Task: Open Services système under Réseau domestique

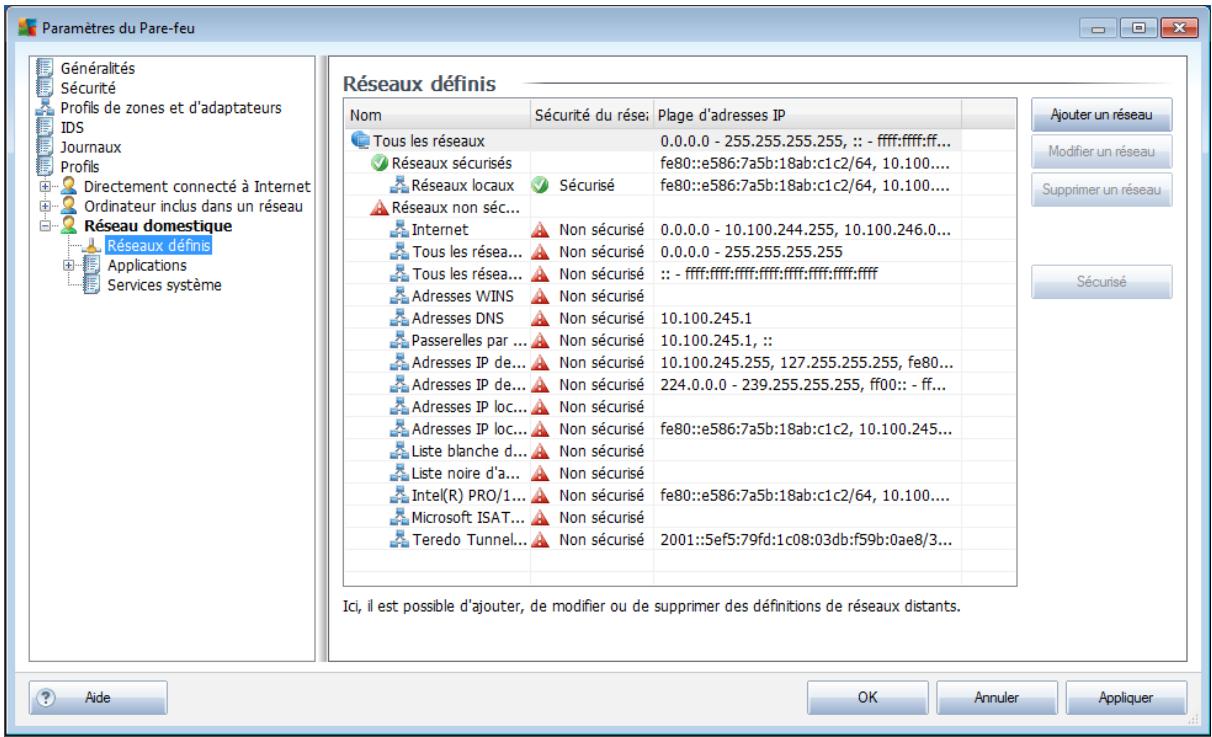Action: 163,285
